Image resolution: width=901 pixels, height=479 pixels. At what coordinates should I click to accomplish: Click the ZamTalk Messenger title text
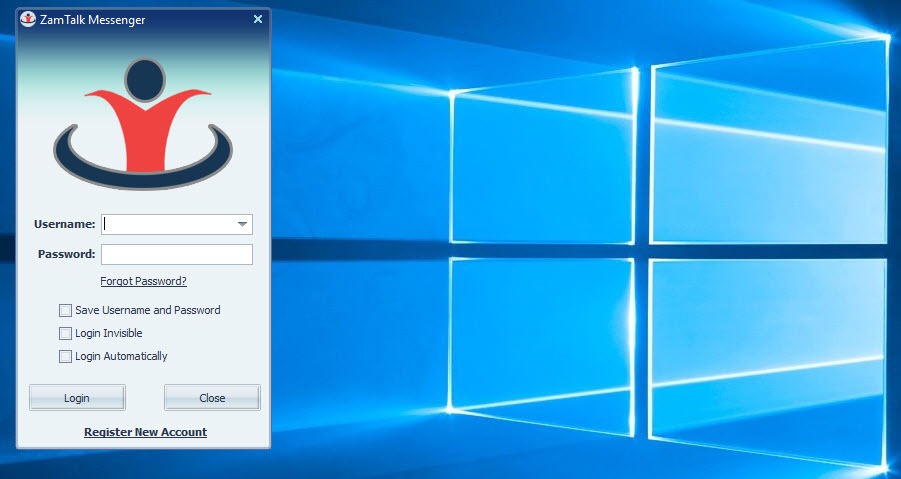click(x=93, y=20)
